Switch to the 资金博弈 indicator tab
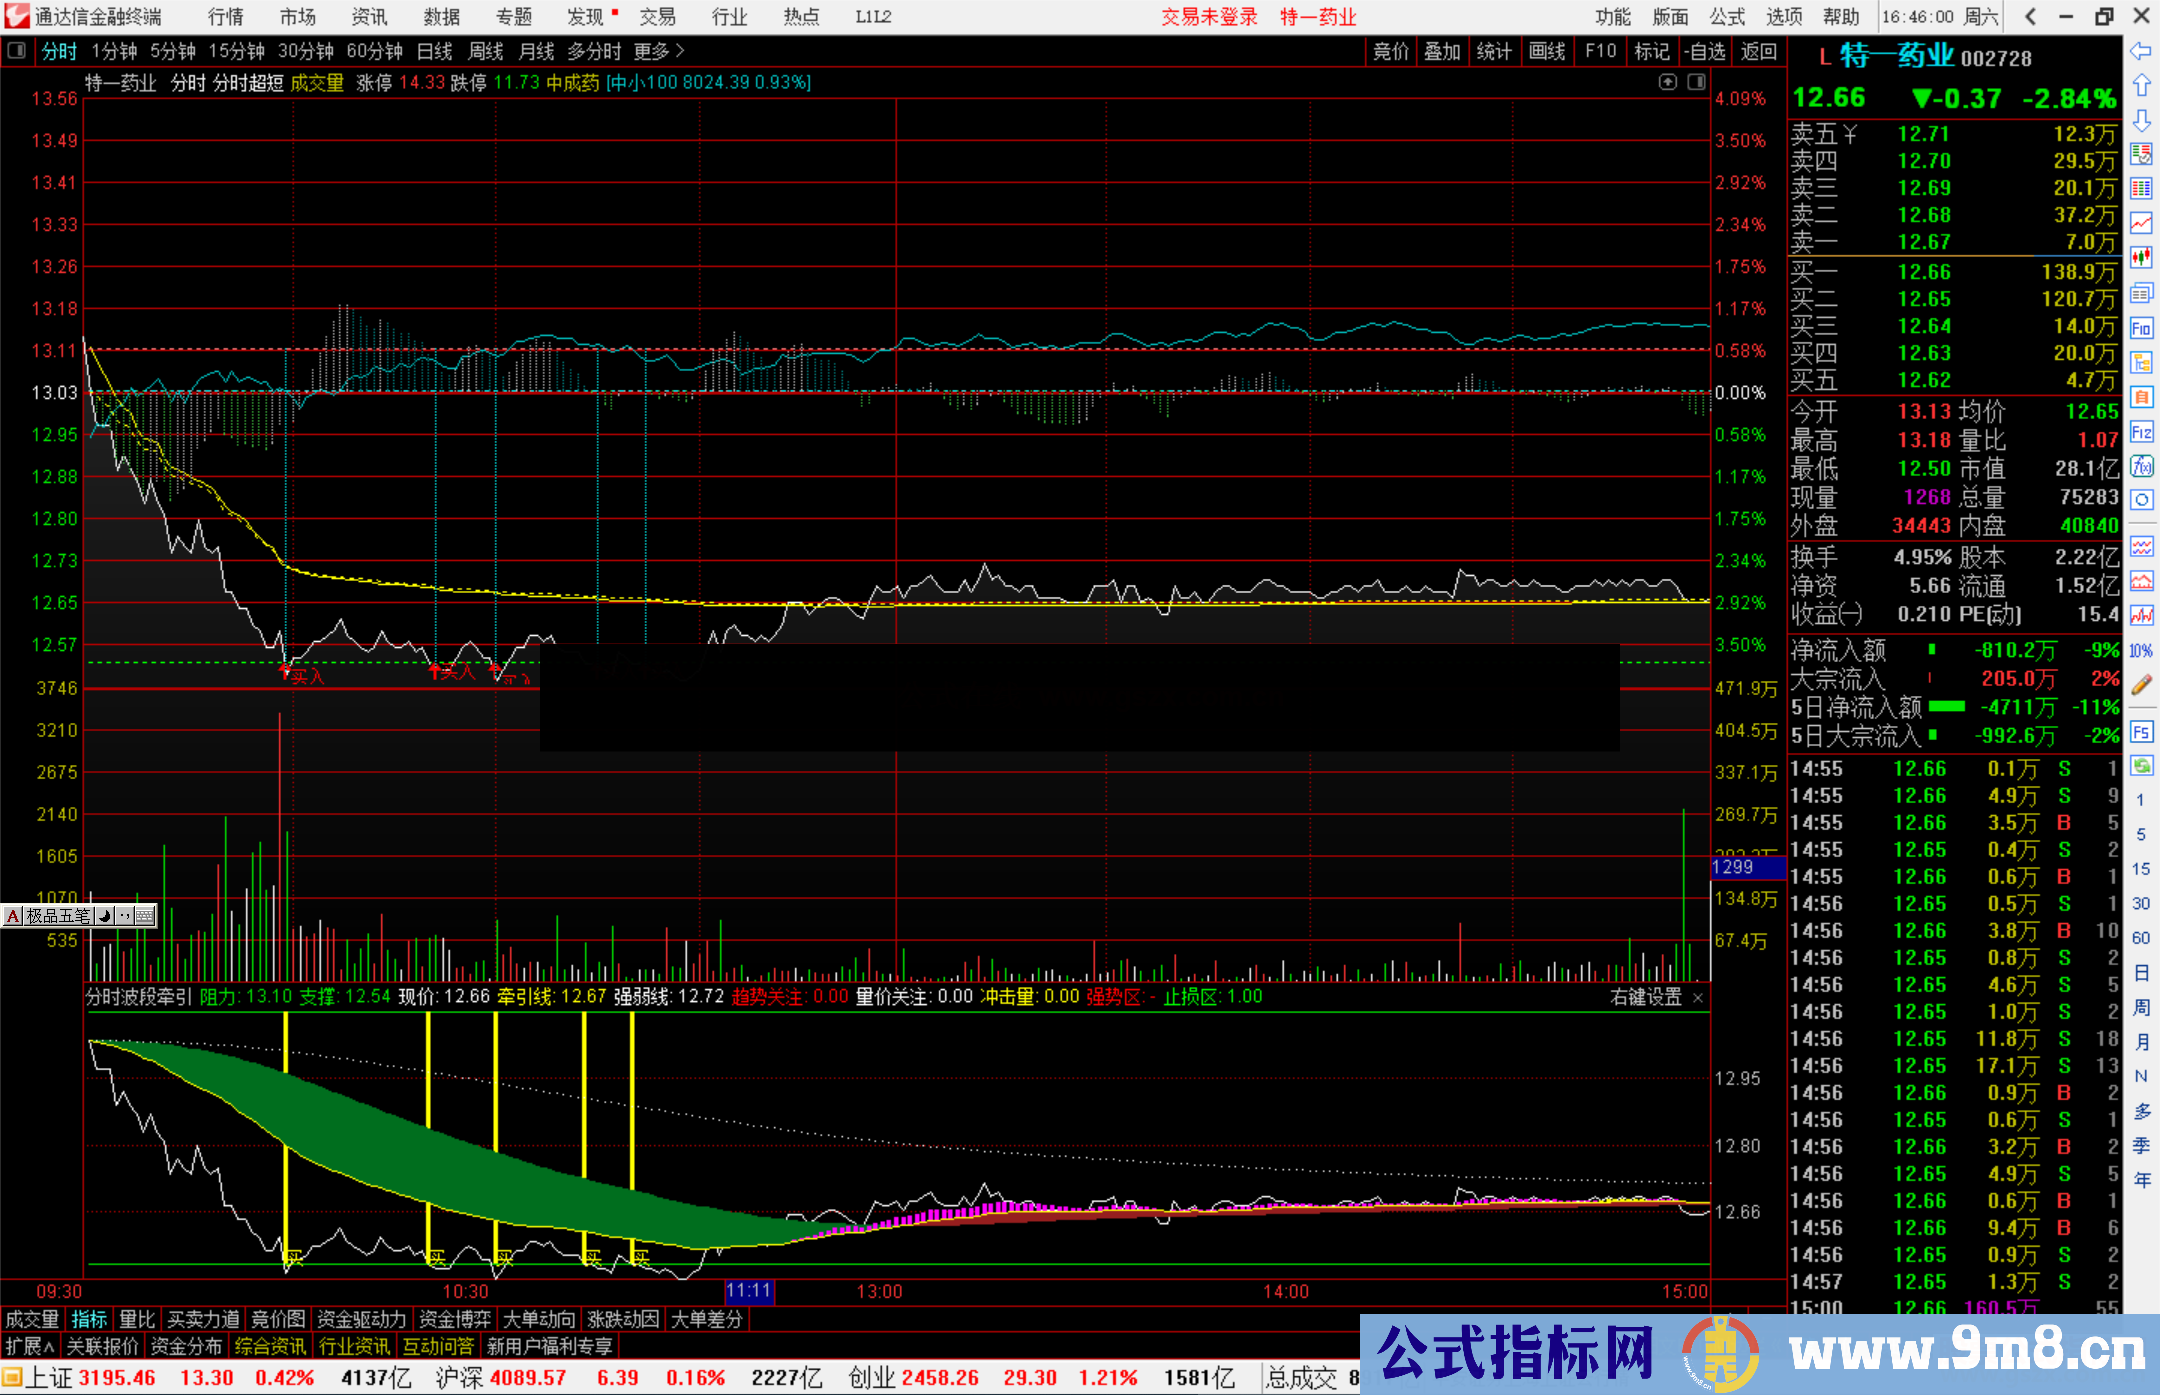The width and height of the screenshot is (2160, 1395). point(455,1319)
